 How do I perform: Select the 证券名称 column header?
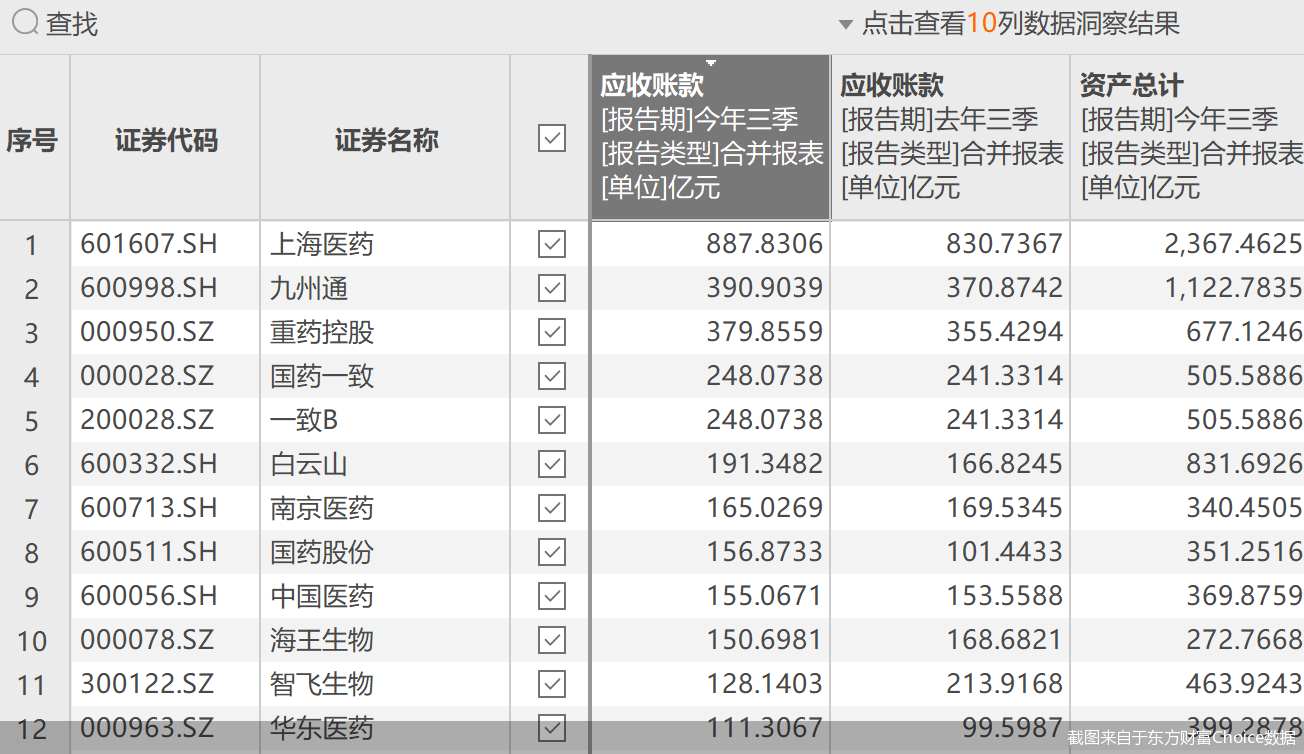pos(385,139)
